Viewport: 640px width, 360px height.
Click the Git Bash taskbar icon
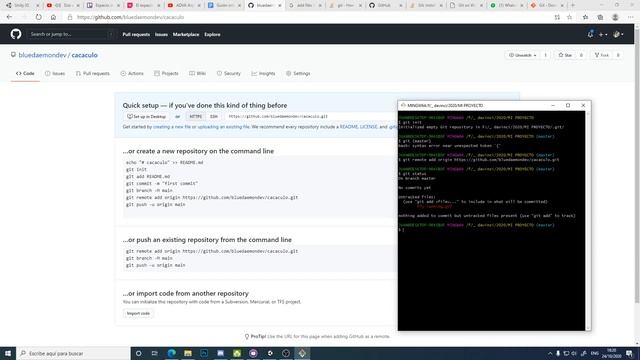click(x=302, y=353)
